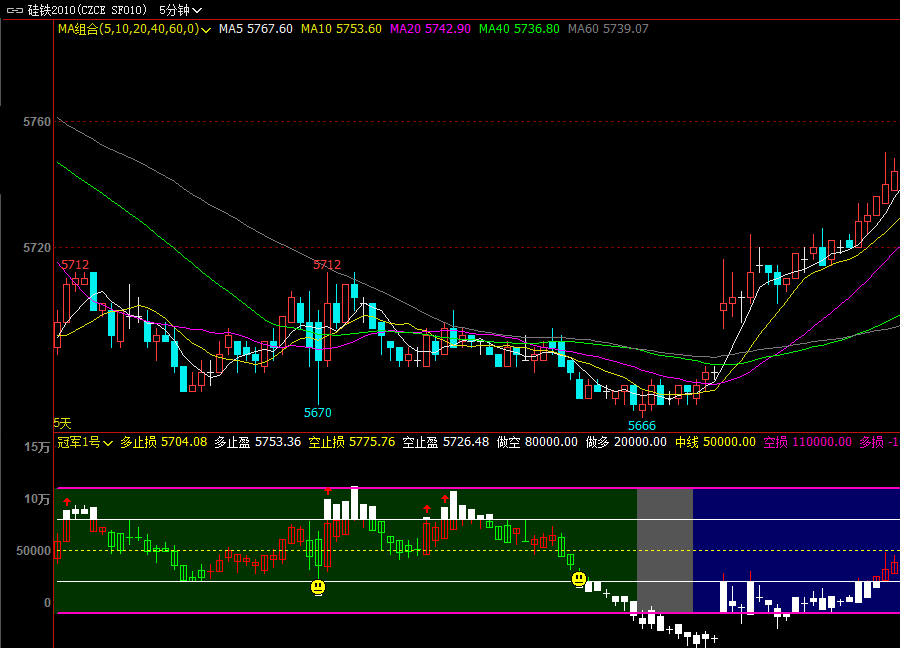
Task: Open the 5分钟 timeframe dropdown
Action: click(x=180, y=10)
